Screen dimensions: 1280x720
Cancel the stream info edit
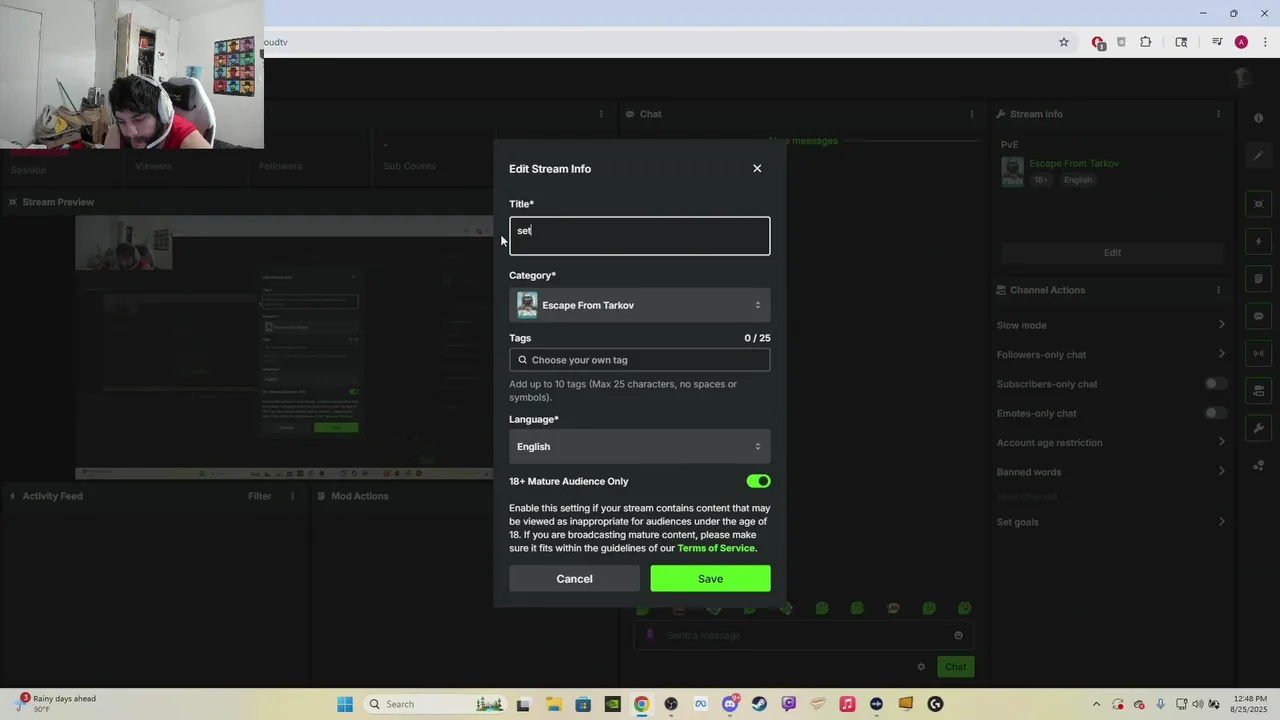click(x=574, y=578)
